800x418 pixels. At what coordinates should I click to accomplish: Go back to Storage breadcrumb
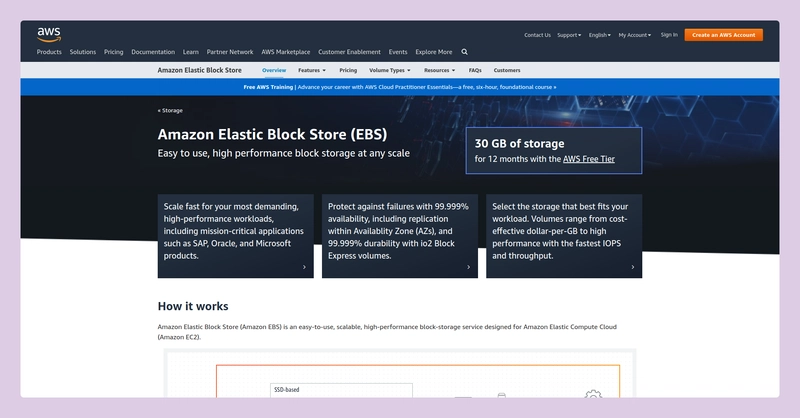click(x=170, y=110)
